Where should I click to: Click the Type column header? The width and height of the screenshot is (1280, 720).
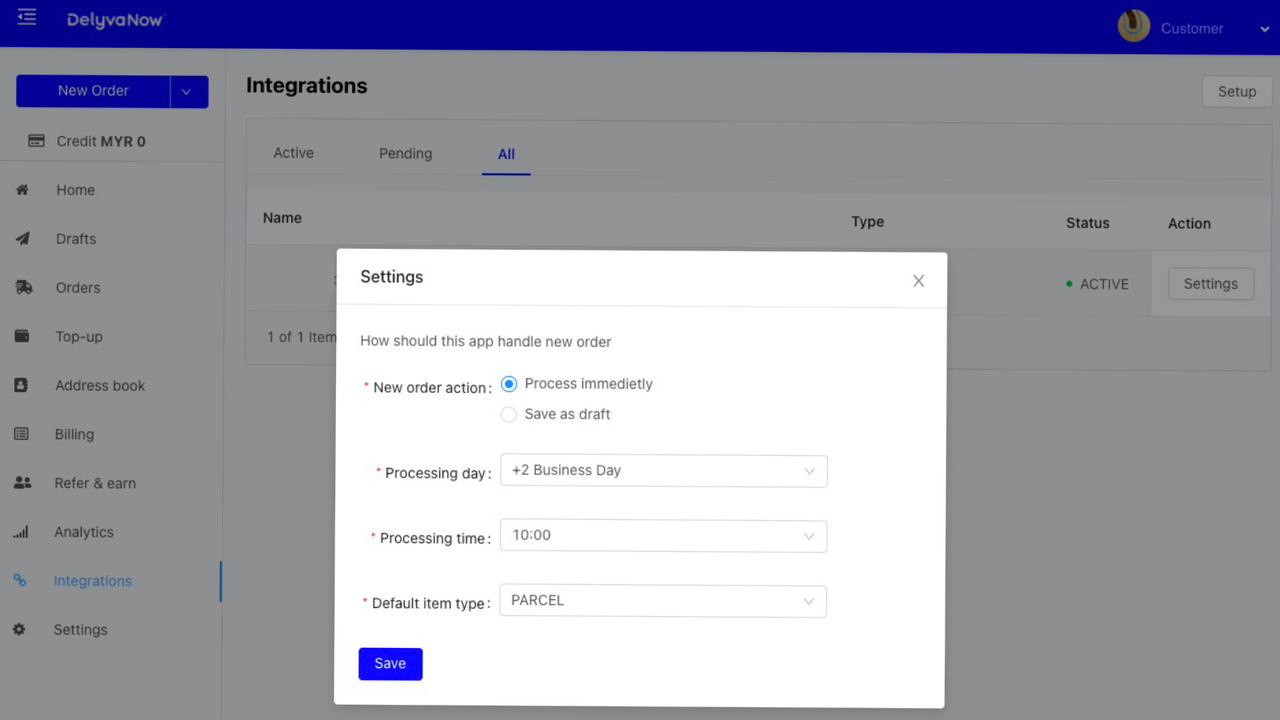tap(868, 222)
